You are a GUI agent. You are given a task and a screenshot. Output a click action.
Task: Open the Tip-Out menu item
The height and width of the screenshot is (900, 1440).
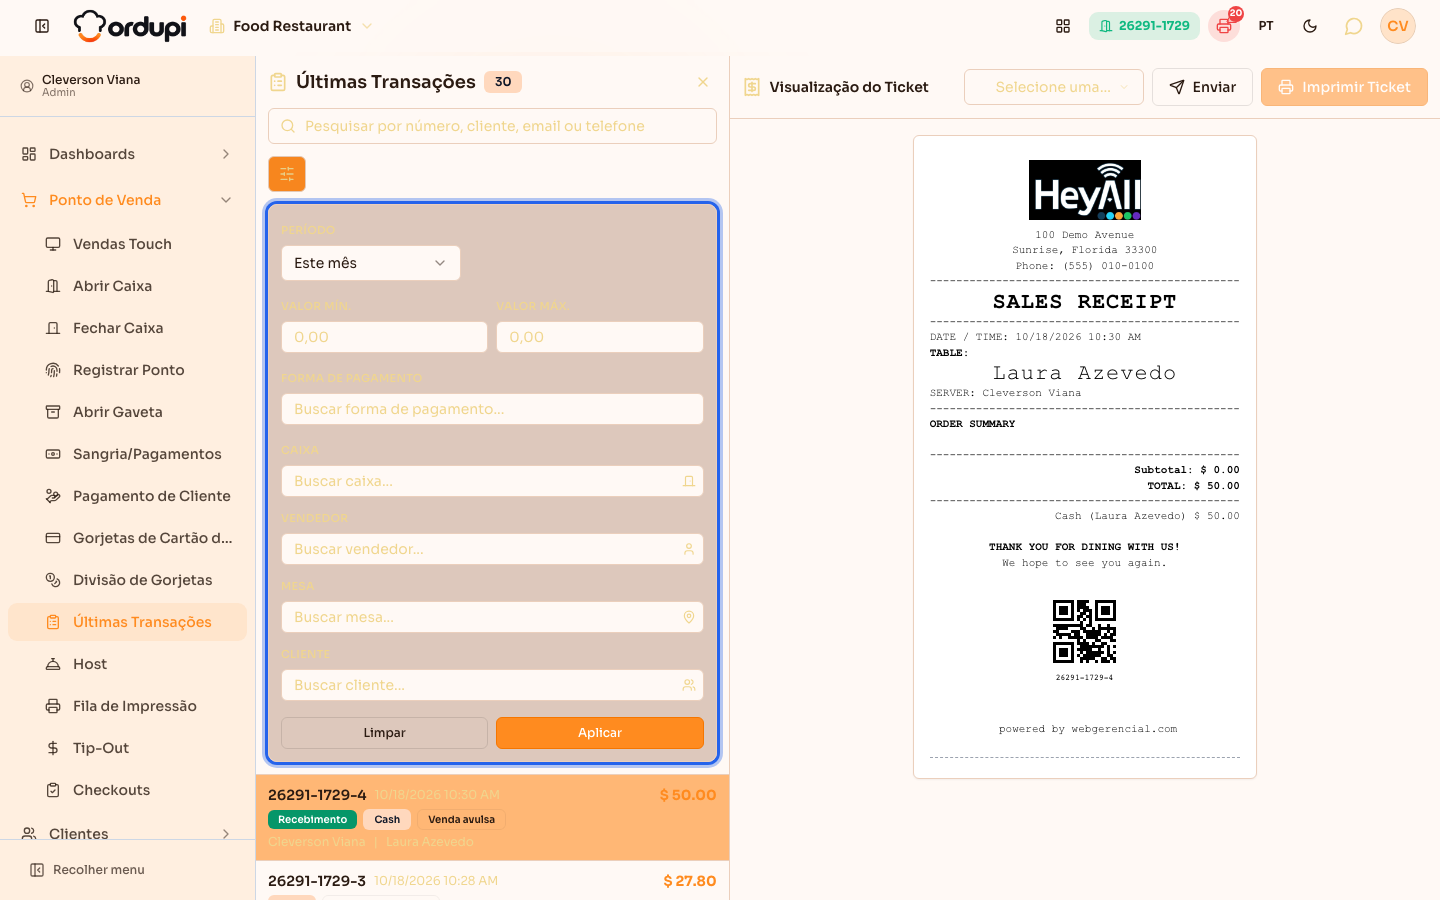pyautogui.click(x=127, y=748)
